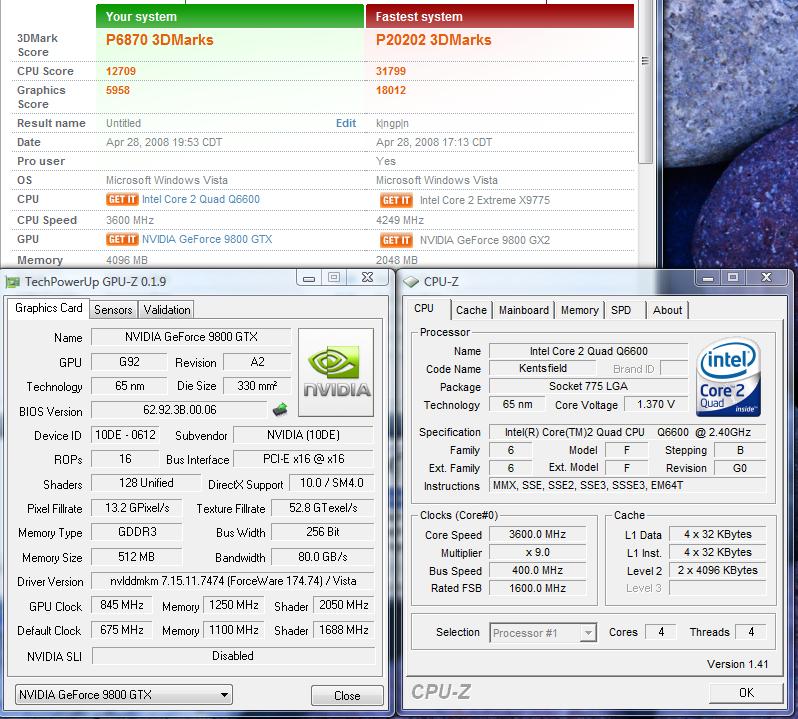Open the NVIDIA GeForce 9800 GTX link
The height and width of the screenshot is (719, 798).
(x=207, y=239)
